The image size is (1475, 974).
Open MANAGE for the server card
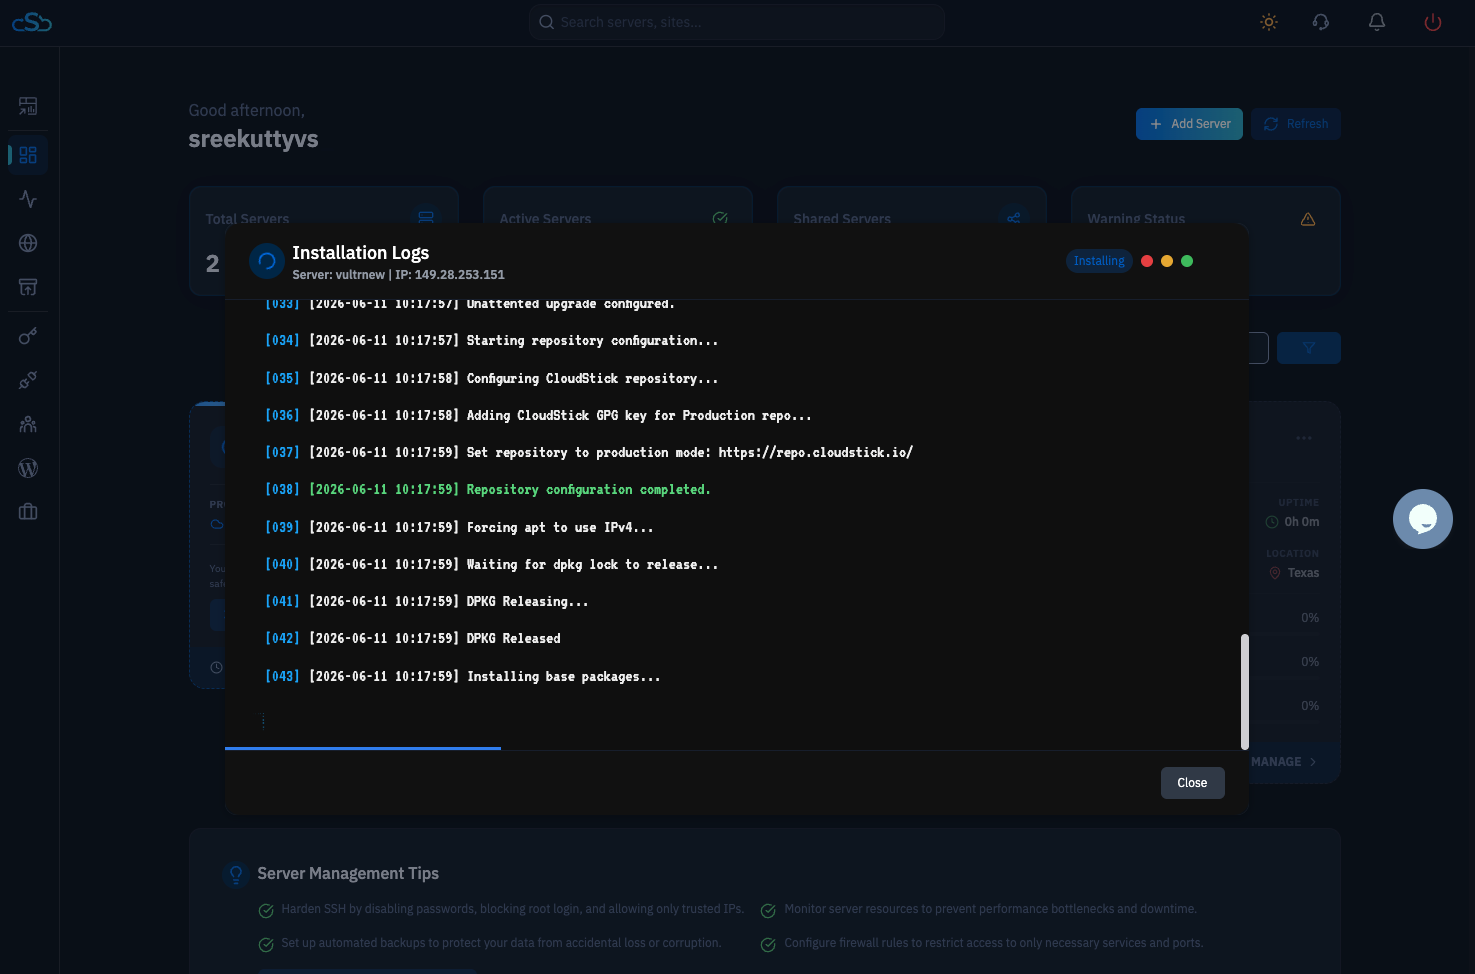pos(1284,762)
